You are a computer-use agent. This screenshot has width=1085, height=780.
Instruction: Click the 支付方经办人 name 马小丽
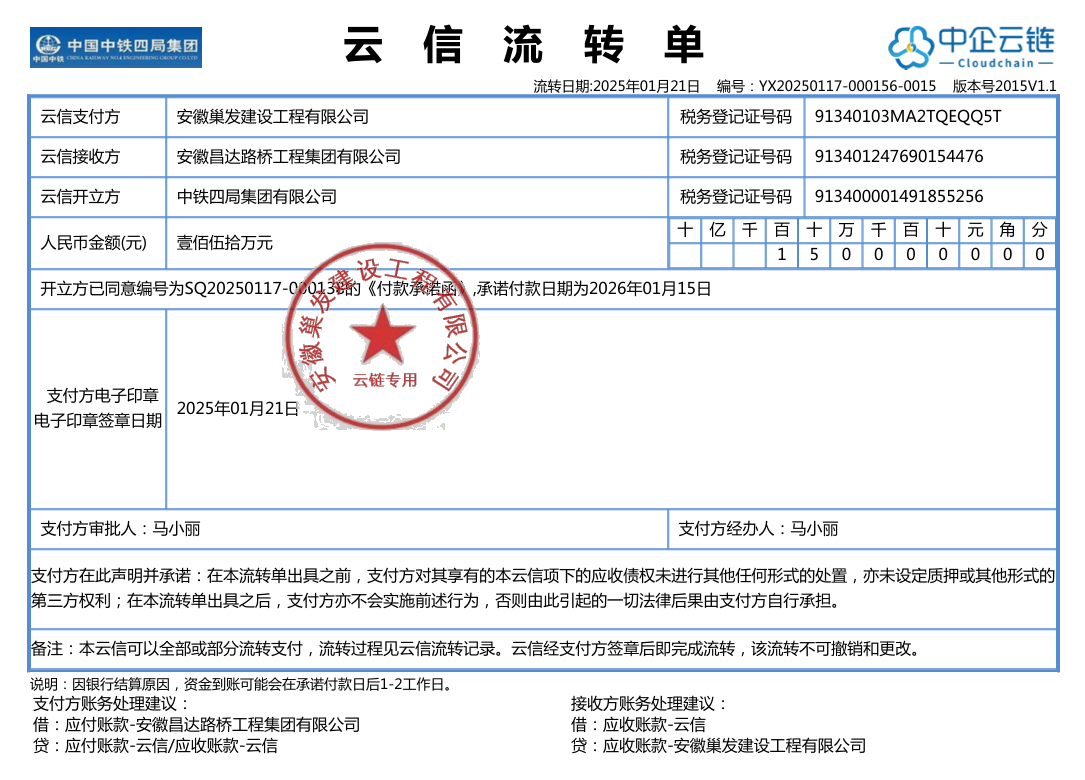pos(814,529)
